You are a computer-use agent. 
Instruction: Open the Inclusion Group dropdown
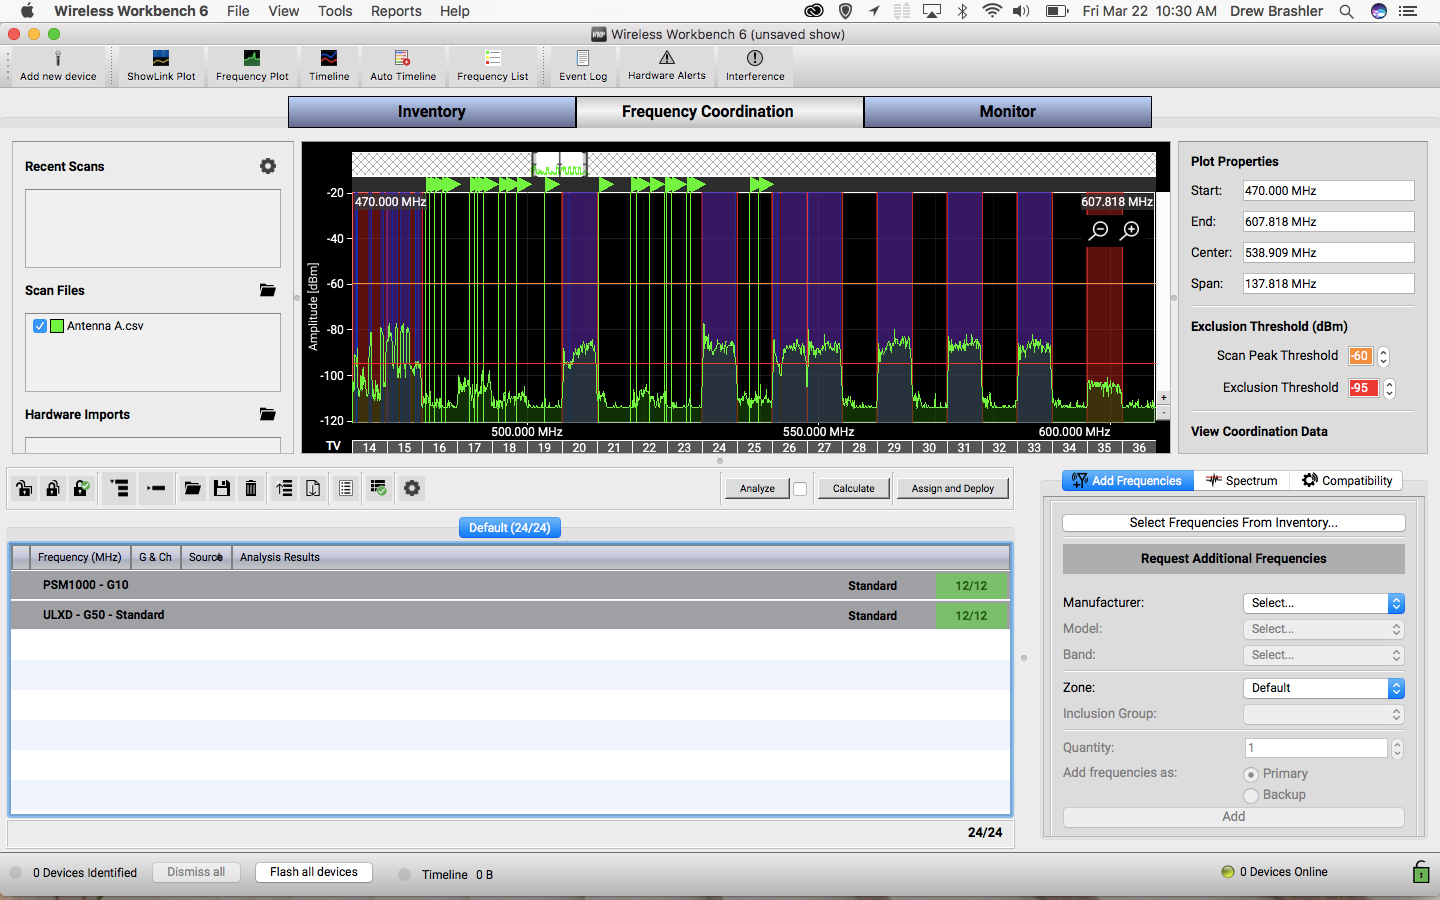pos(1324,714)
